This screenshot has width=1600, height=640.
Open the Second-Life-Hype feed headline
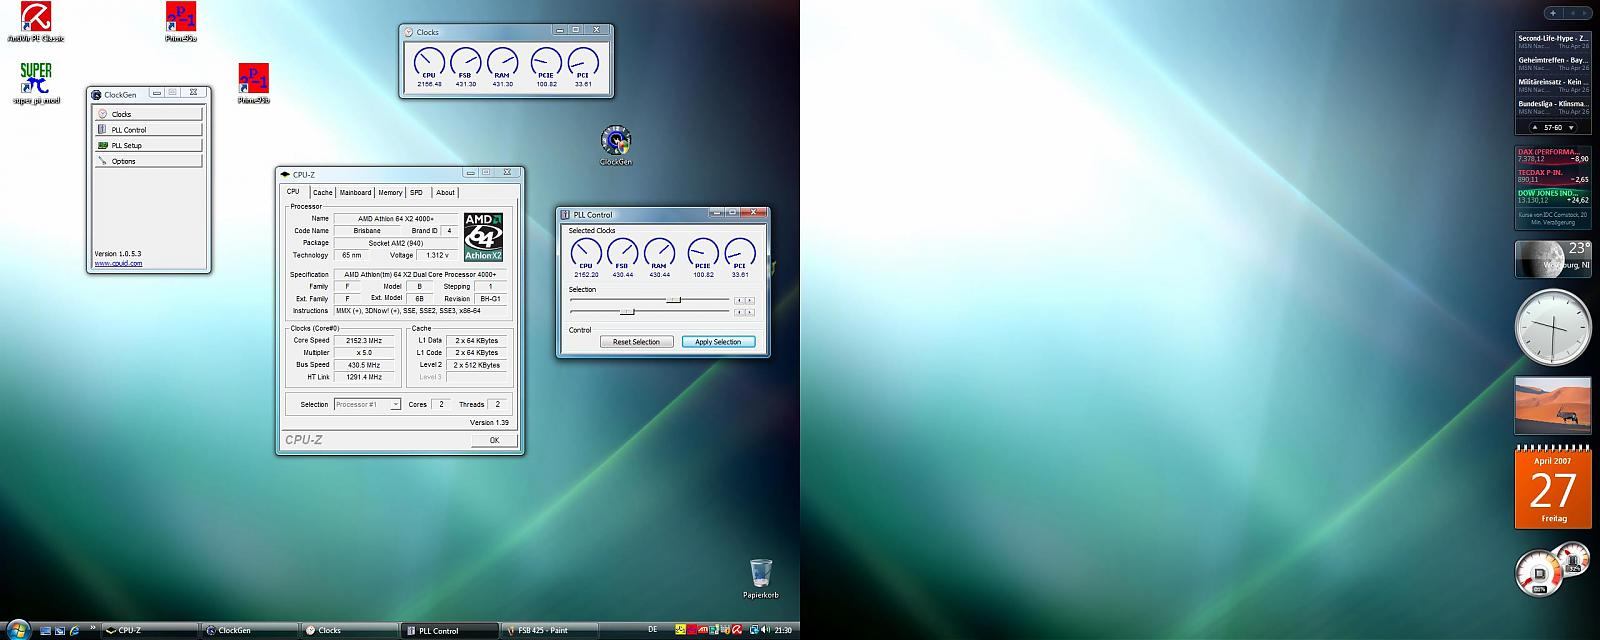click(x=1553, y=41)
